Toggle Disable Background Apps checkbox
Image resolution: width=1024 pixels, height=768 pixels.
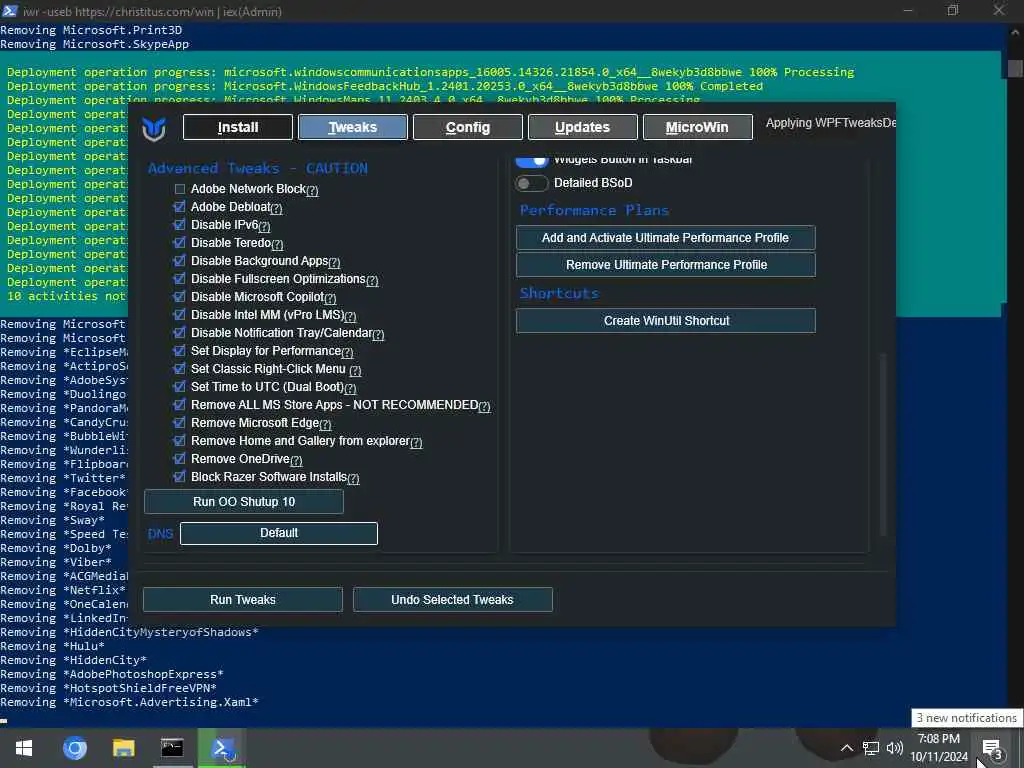(180, 261)
